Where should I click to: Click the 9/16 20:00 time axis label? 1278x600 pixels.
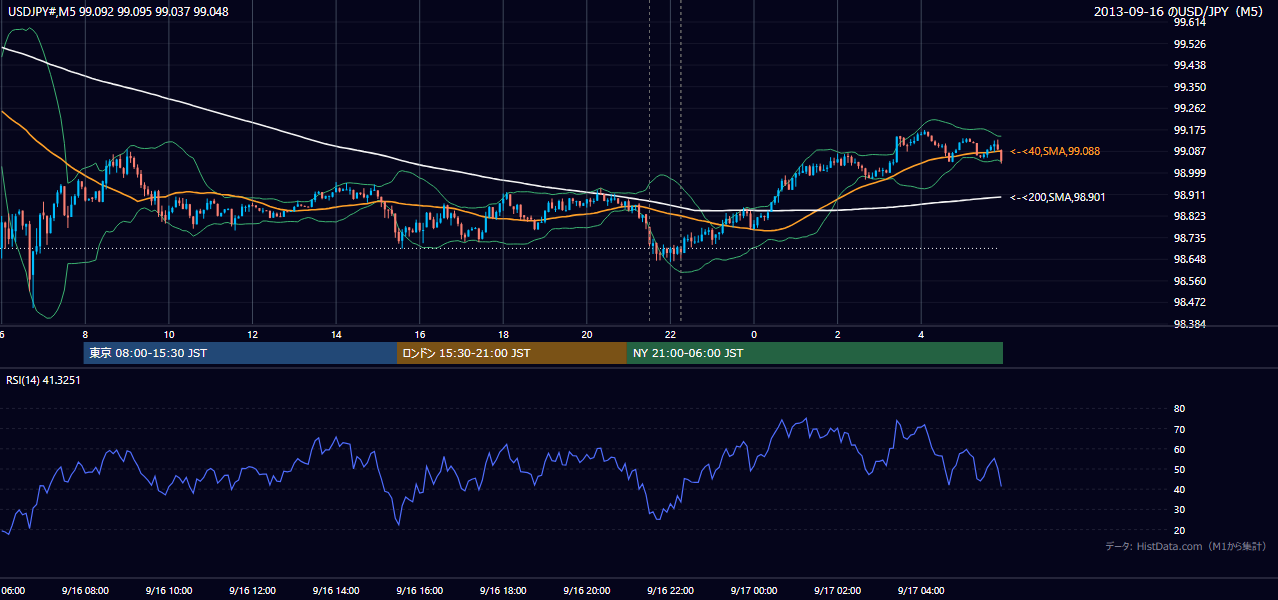[x=586, y=590]
